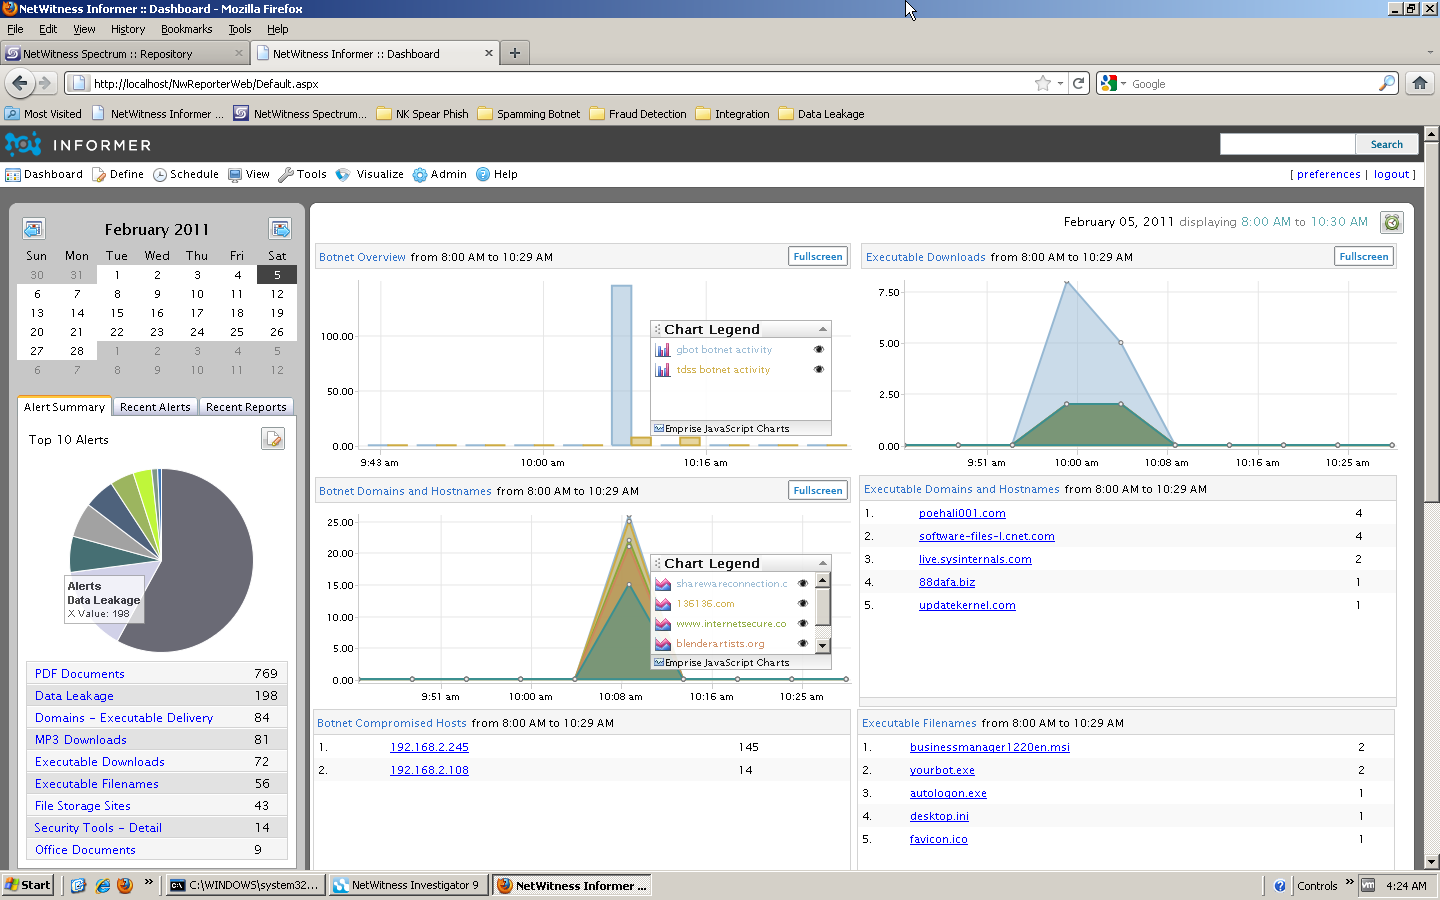Toggle visibility of gbot botnet activity series
Screen dimensions: 1440x900
click(818, 349)
